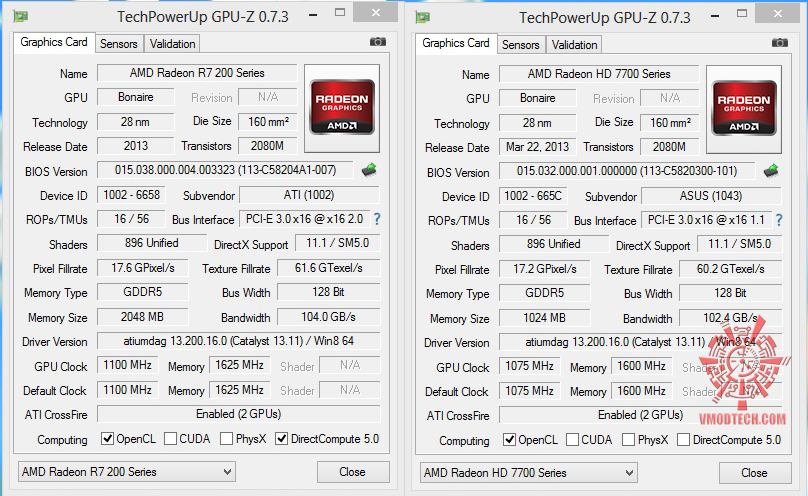
Task: Click GPU-Z title bar app icon in left window
Action: point(21,16)
